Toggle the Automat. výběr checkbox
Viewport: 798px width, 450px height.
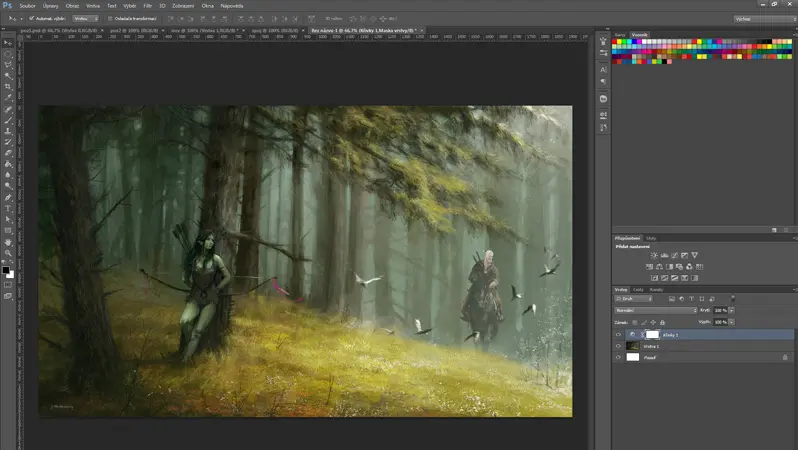[32, 18]
